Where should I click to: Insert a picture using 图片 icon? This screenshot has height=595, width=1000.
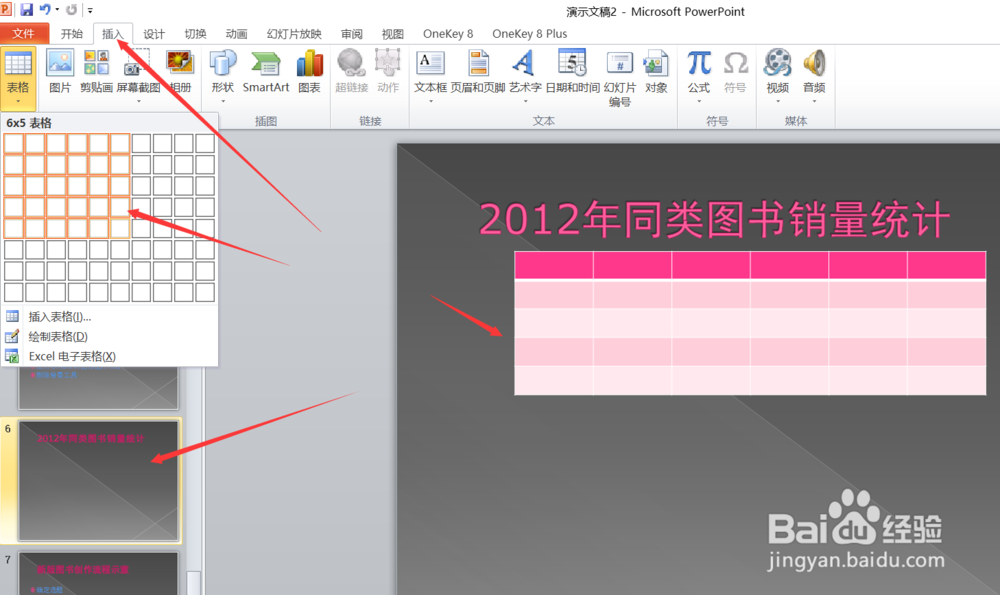pyautogui.click(x=59, y=70)
